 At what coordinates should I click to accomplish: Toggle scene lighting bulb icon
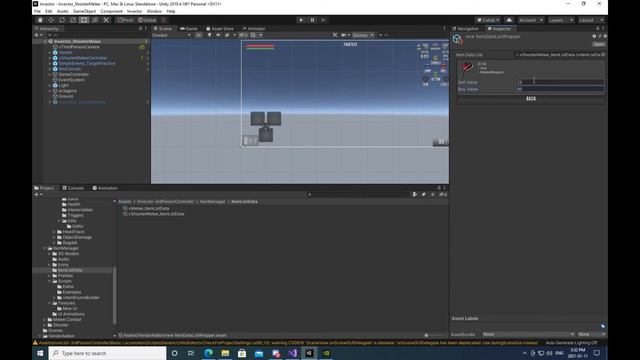209,35
